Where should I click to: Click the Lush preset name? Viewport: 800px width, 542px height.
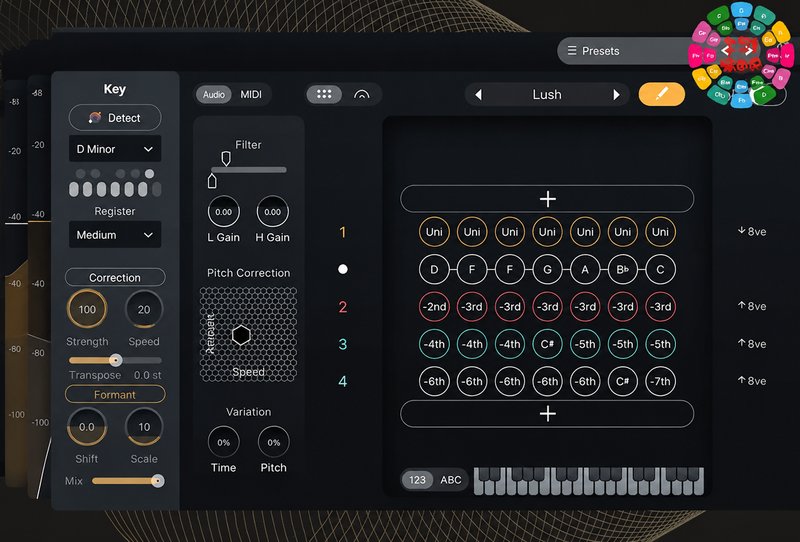547,94
